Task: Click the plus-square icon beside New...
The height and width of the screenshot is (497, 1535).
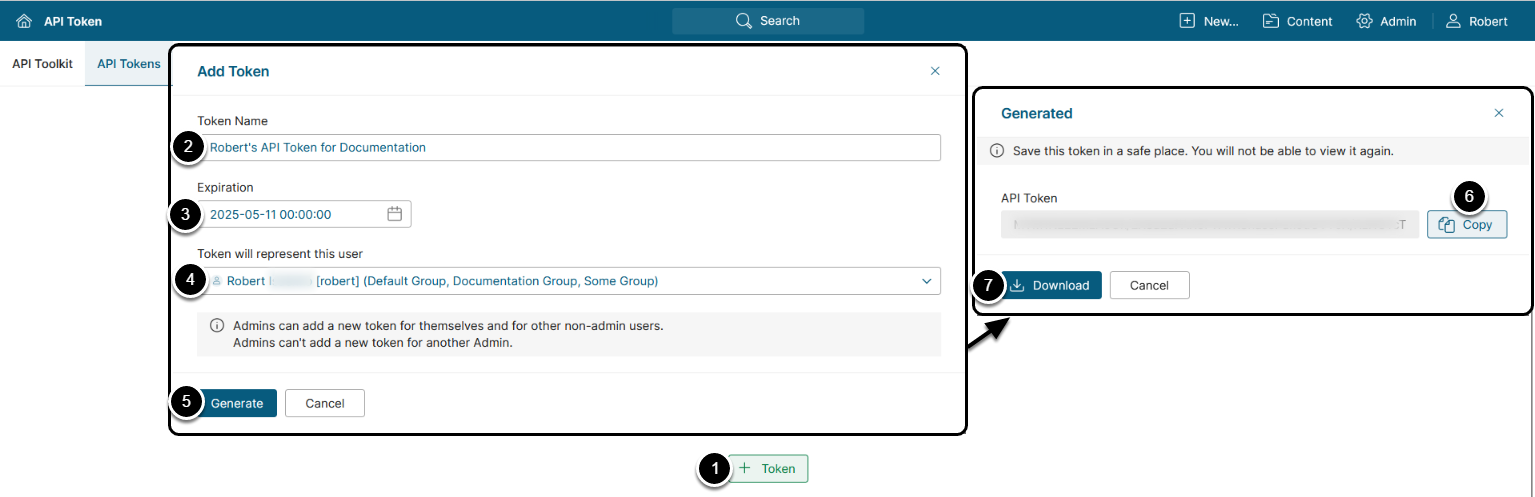Action: (x=1187, y=21)
